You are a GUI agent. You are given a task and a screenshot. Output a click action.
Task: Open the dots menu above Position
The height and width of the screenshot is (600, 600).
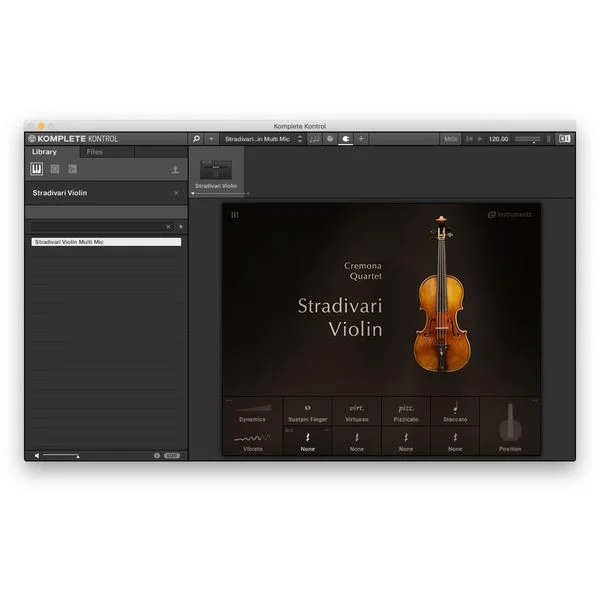pos(535,401)
